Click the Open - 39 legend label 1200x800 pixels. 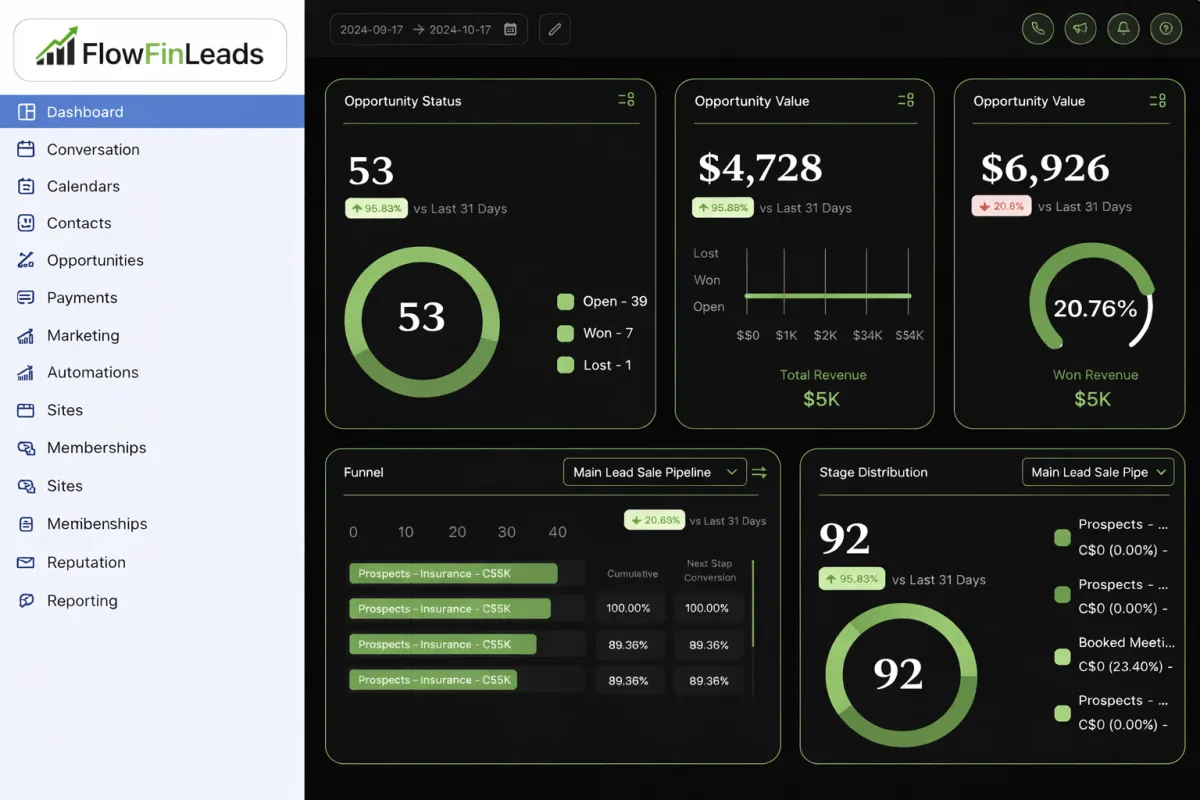[x=615, y=301]
